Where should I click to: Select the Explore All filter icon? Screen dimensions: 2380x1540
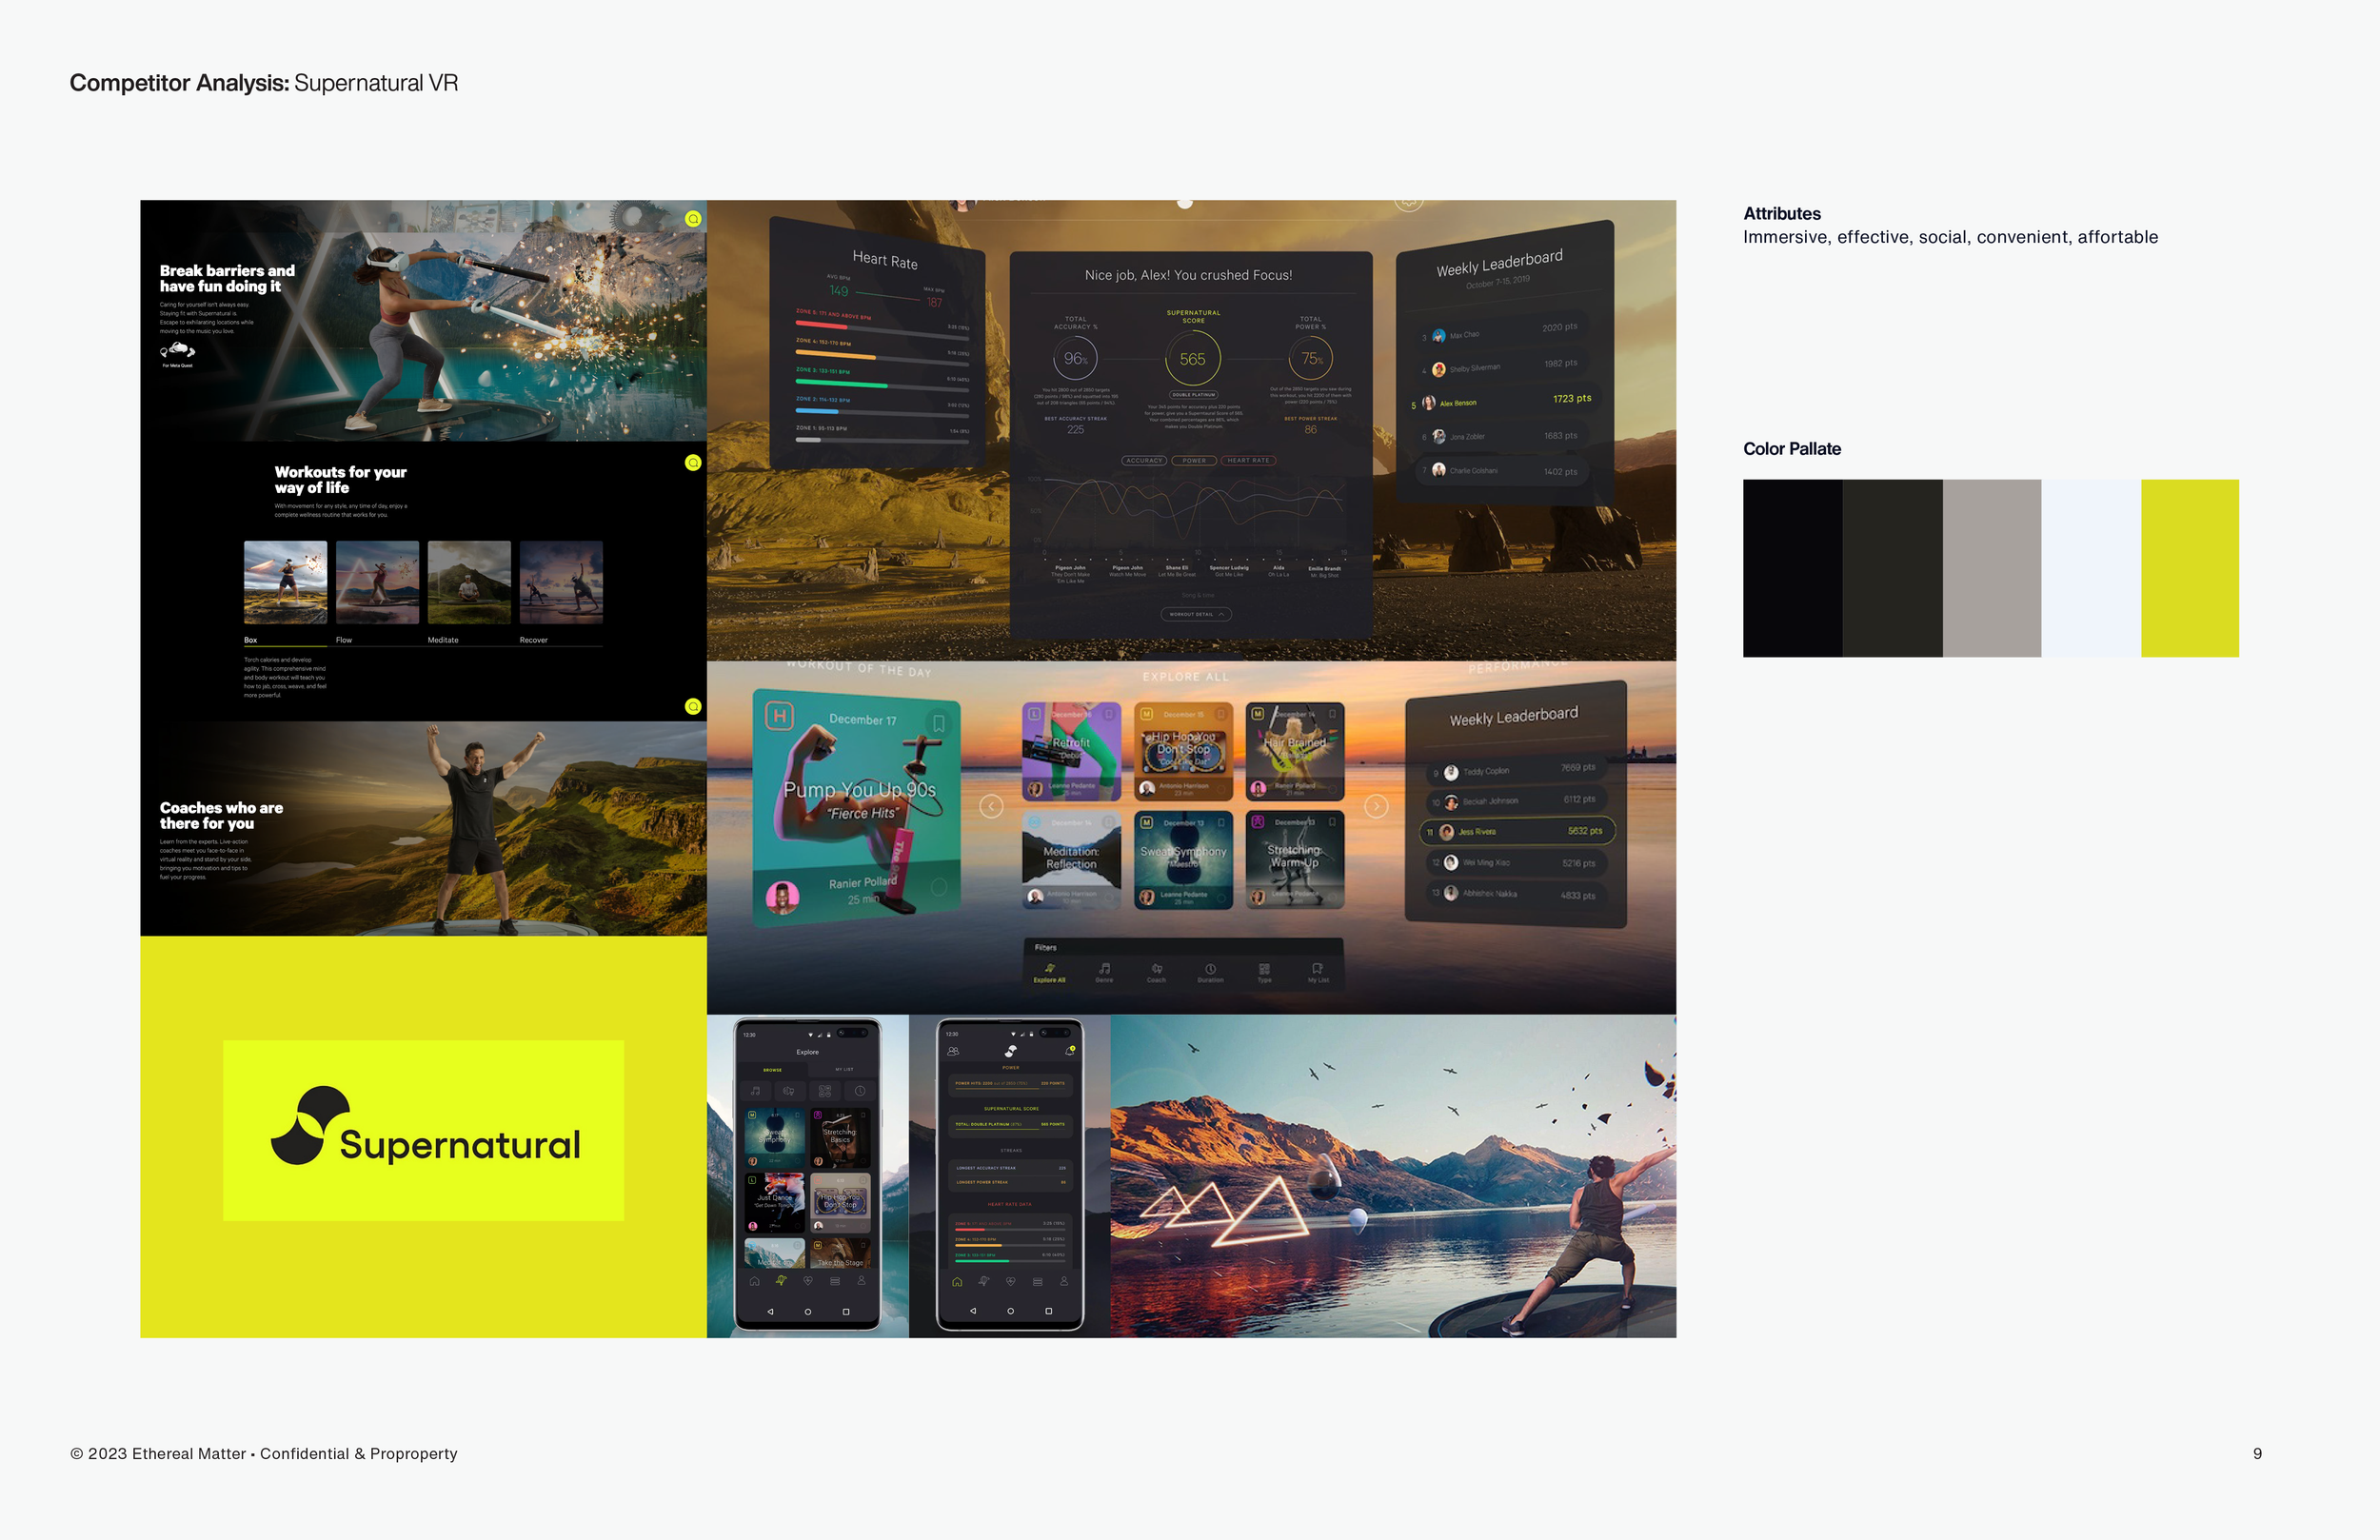pyautogui.click(x=1049, y=972)
